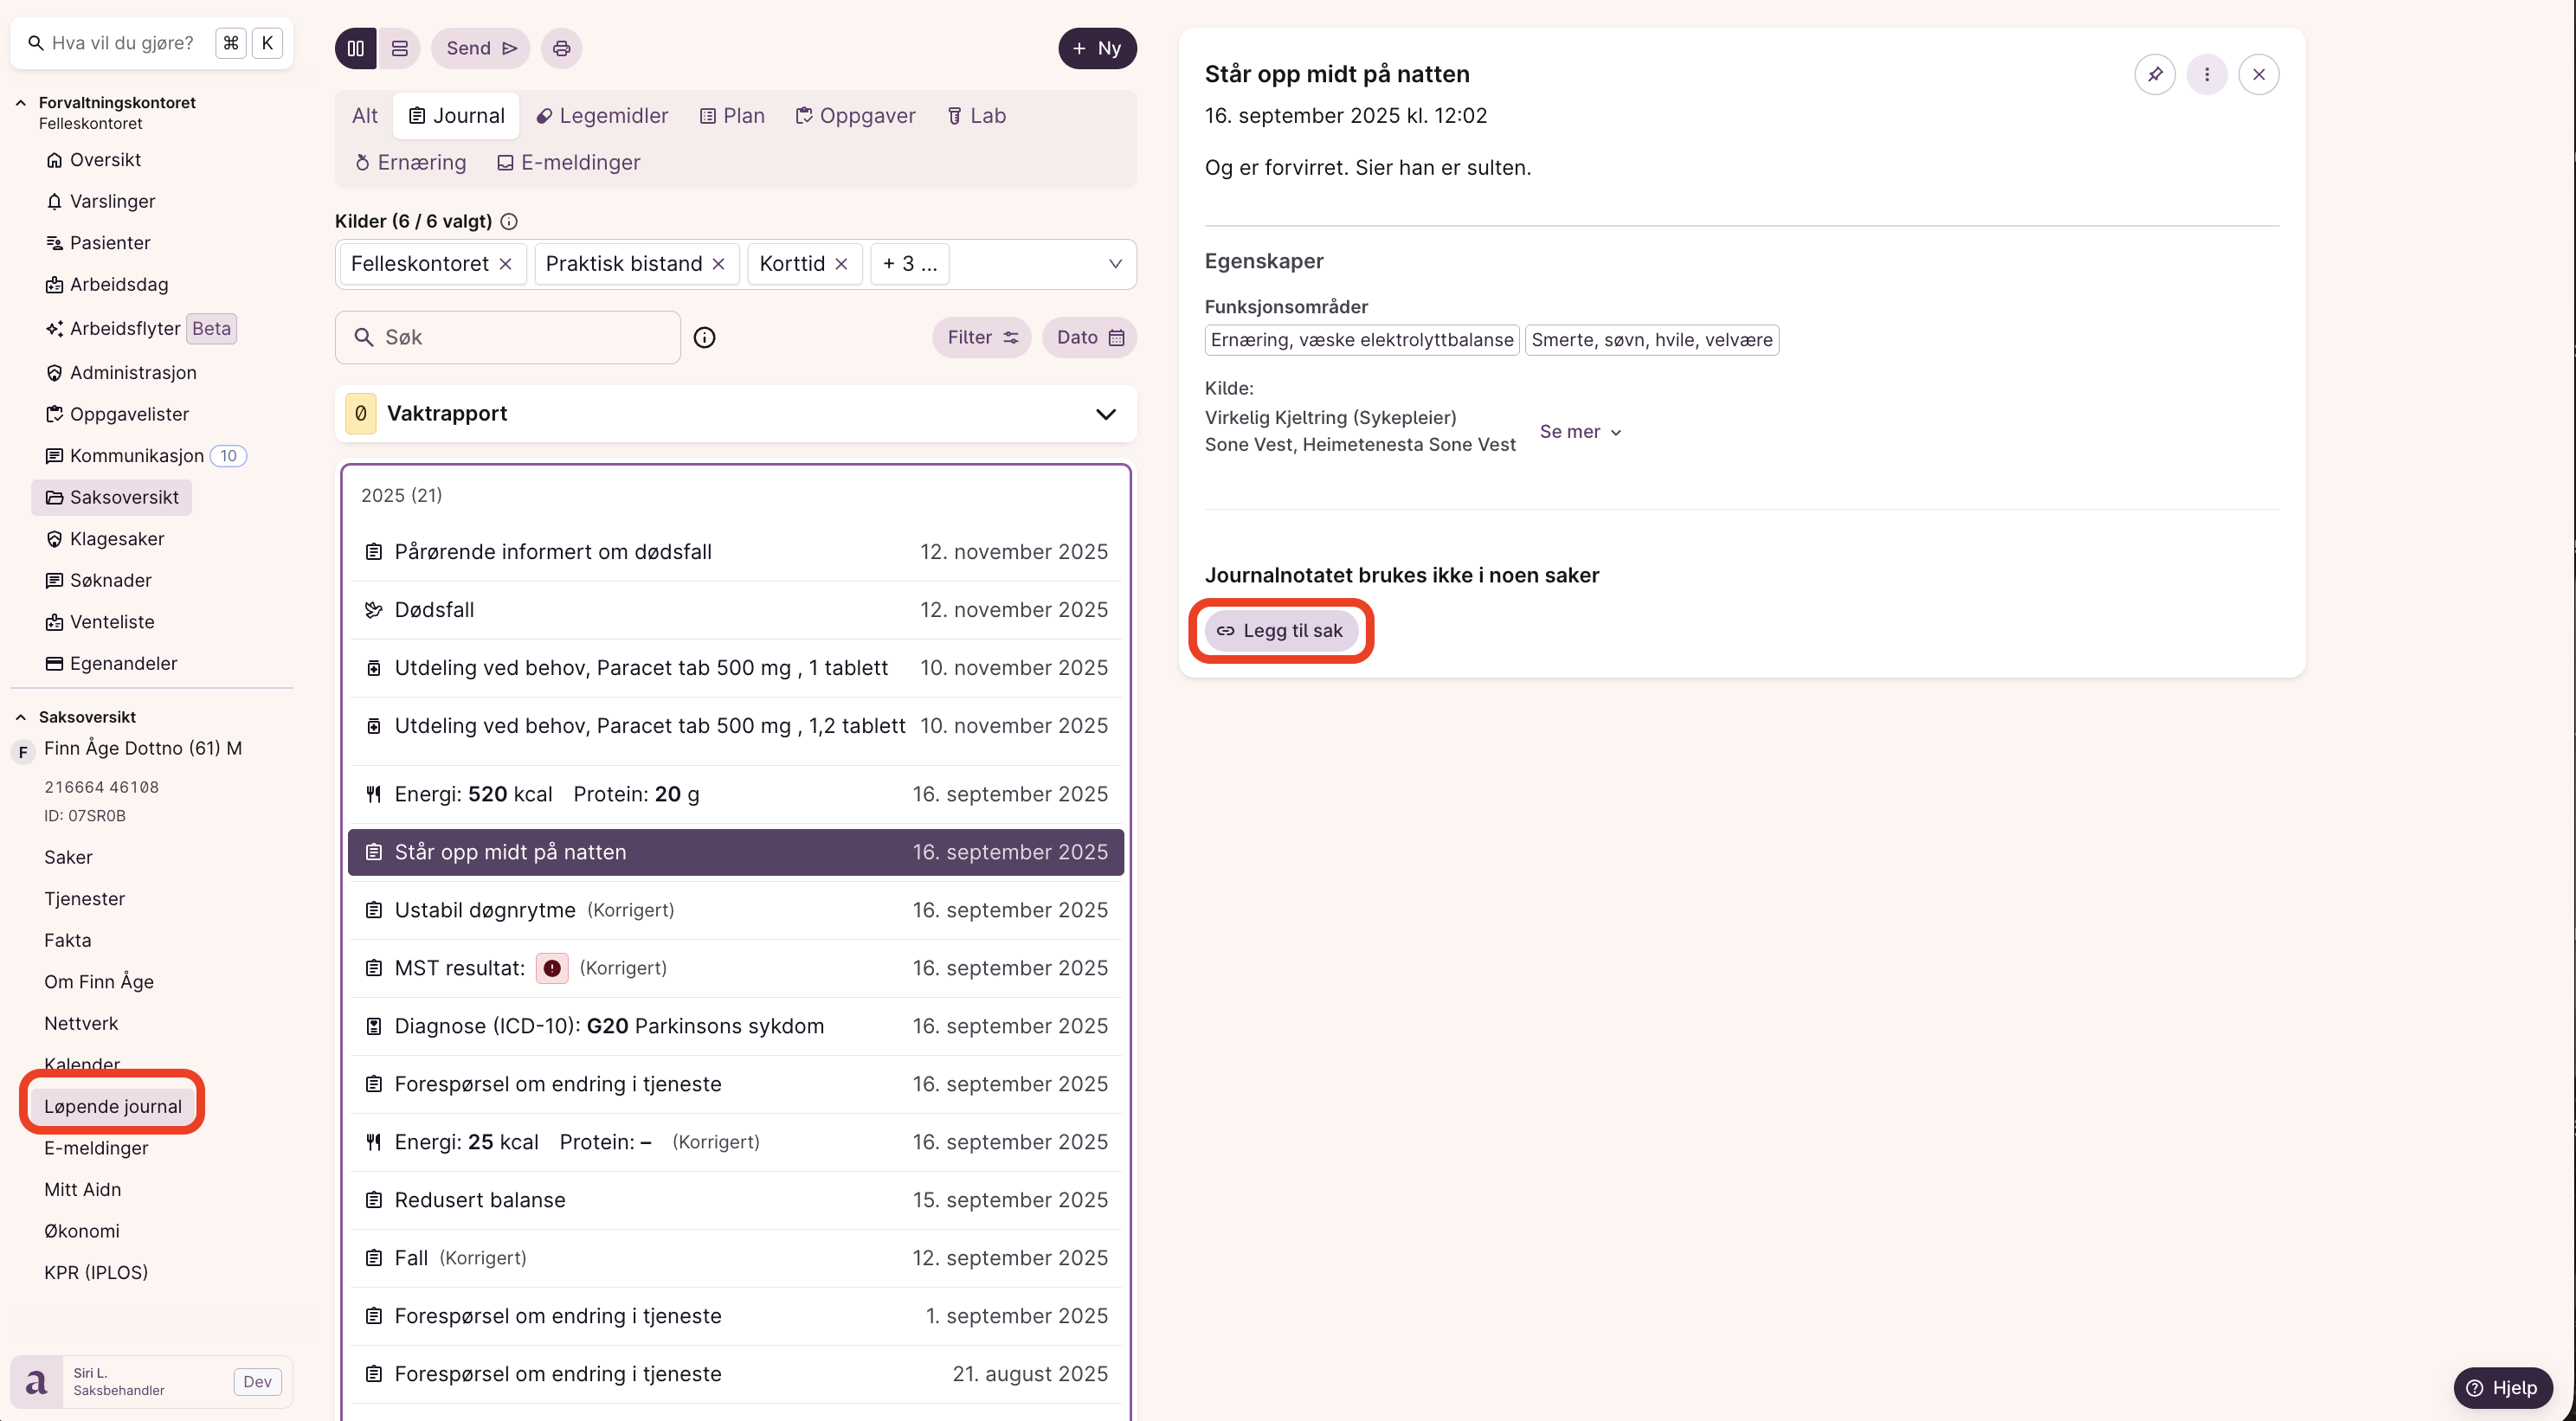Viewport: 2576px width, 1421px height.
Task: Click the info icon next to search
Action: point(704,337)
